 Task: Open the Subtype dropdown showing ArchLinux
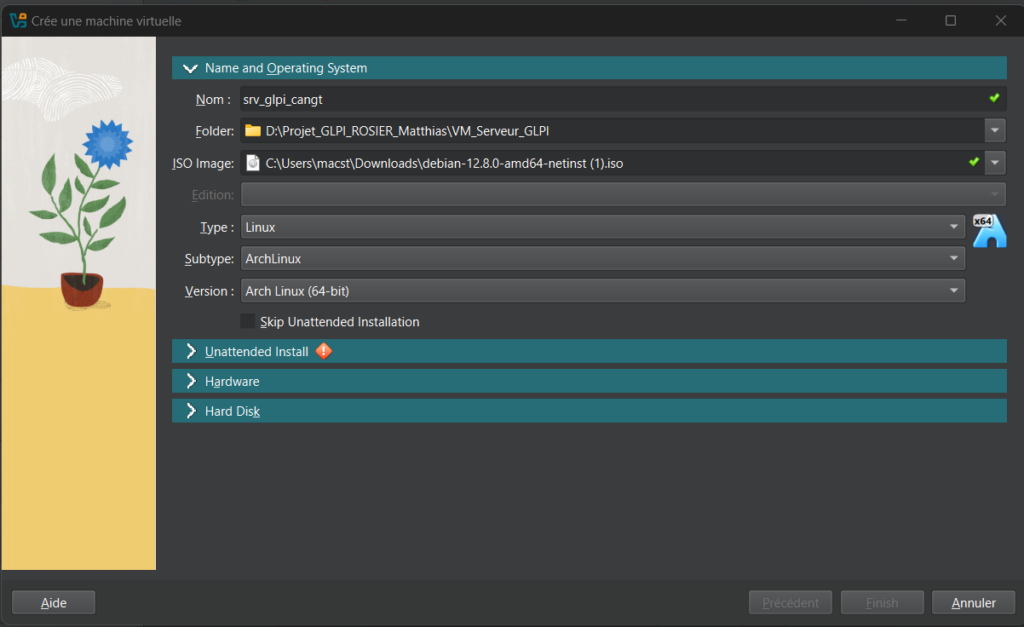(x=602, y=259)
